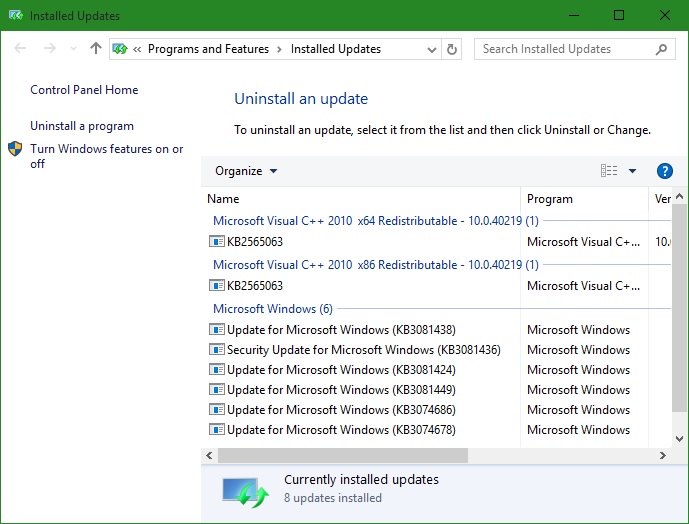Screen dimensions: 689x524
Task: Select KB2565063 under the x86 Redistributable
Action: click(255, 286)
